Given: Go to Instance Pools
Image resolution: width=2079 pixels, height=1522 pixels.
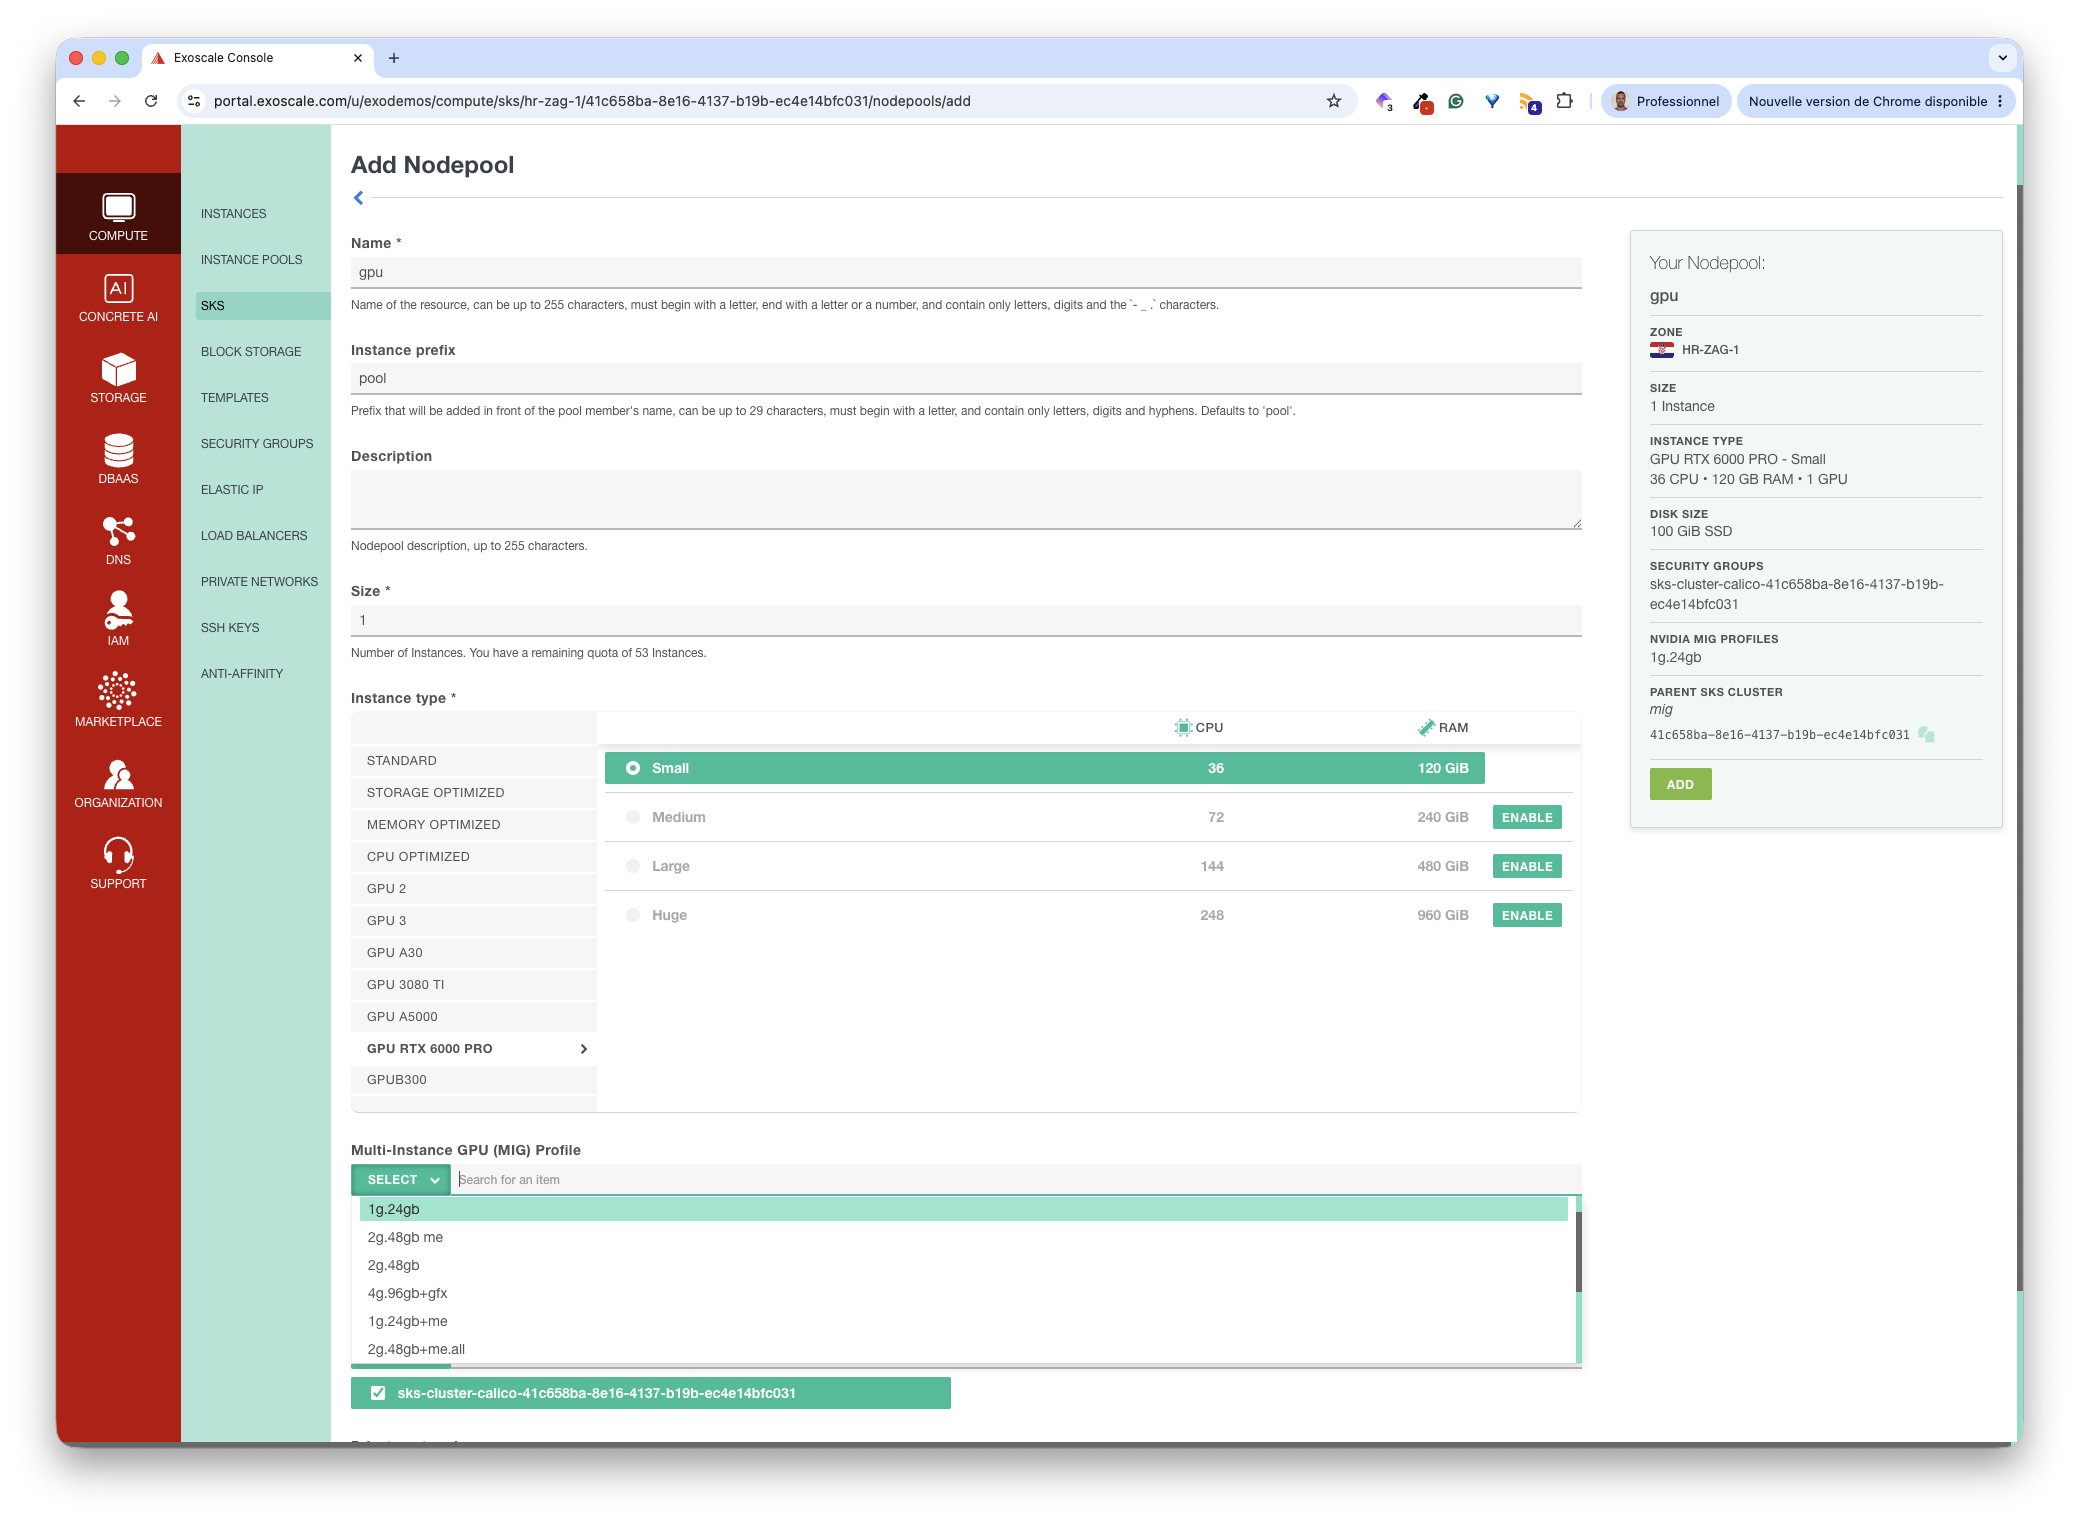Looking at the screenshot, I should 251,260.
